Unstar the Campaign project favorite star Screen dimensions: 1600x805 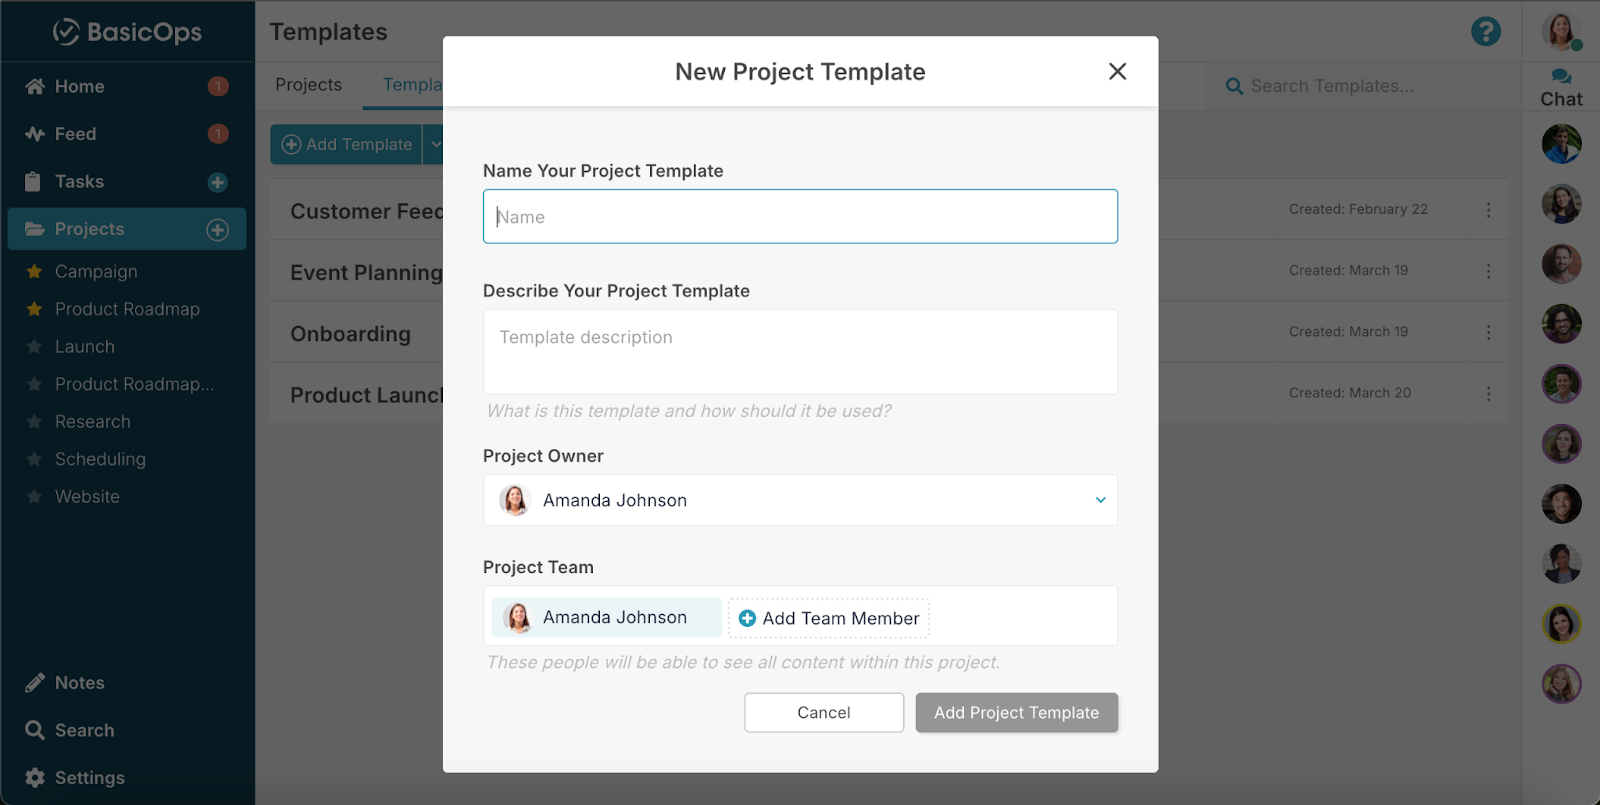[34, 271]
